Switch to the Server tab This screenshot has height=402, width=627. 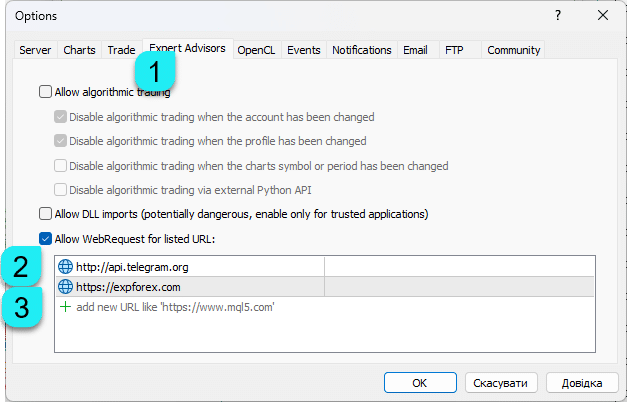(x=35, y=50)
